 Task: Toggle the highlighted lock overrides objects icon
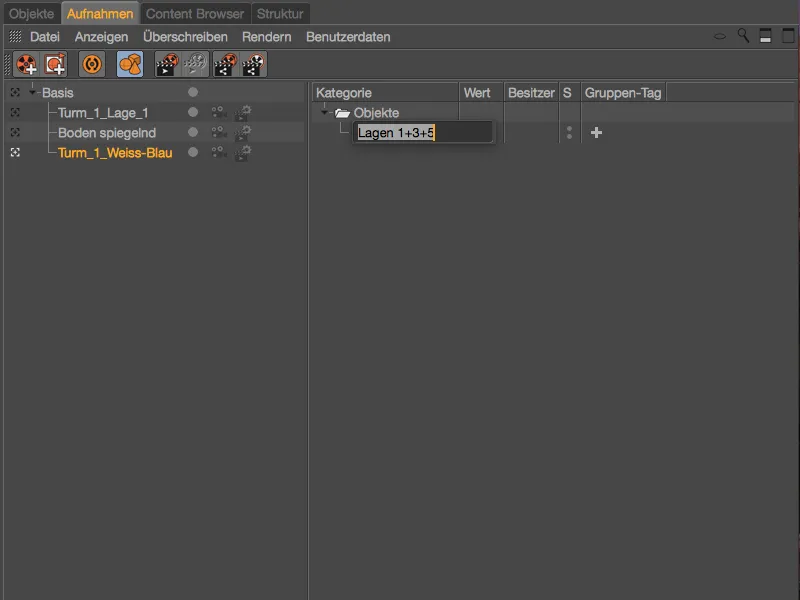click(130, 64)
